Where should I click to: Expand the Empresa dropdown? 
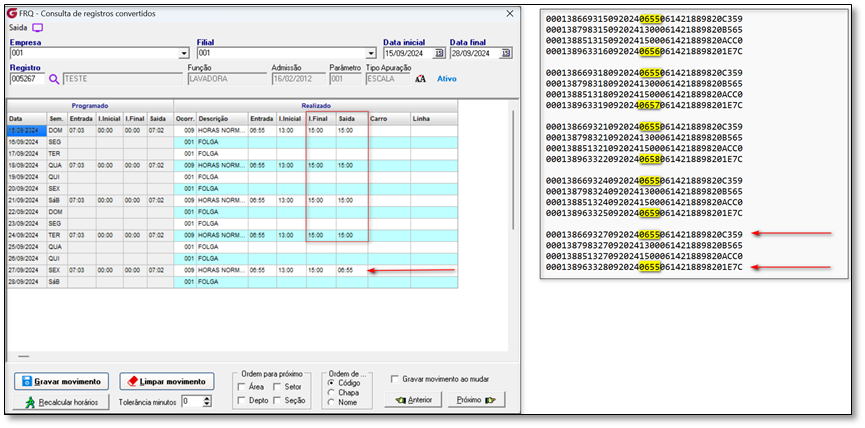(184, 54)
